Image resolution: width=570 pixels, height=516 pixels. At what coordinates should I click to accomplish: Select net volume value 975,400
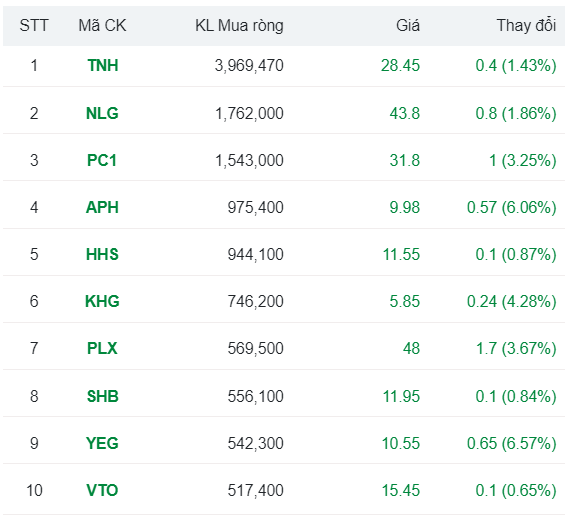[x=256, y=208]
